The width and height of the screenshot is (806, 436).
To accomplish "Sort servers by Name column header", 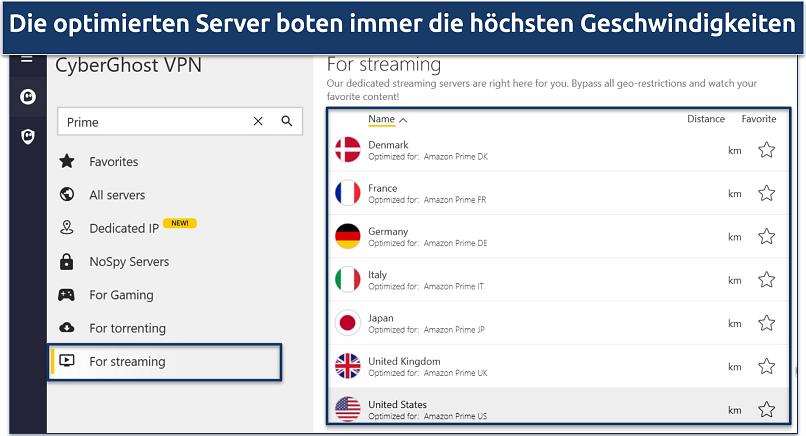I will tap(382, 119).
